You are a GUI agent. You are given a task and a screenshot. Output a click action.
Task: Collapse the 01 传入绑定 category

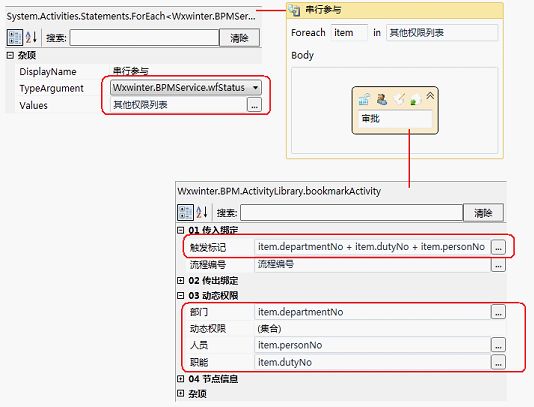[x=180, y=230]
